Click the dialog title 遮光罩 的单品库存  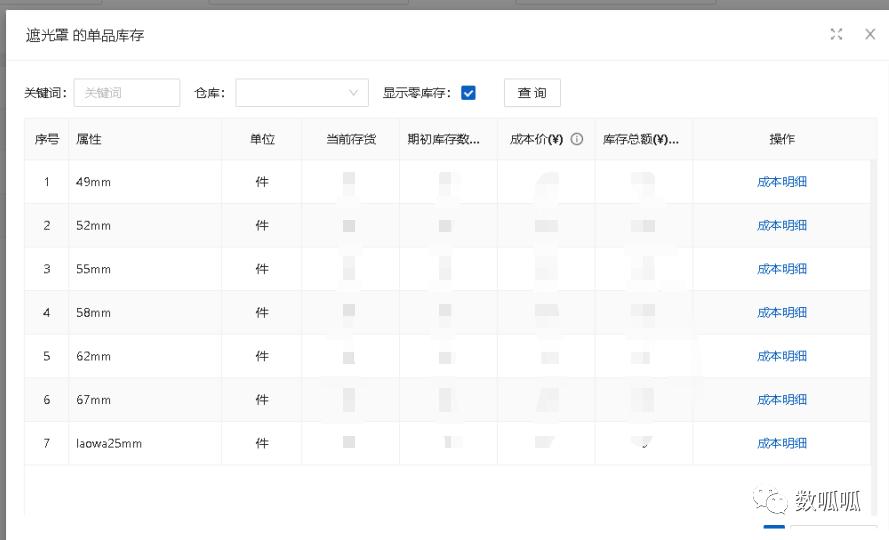tap(84, 35)
